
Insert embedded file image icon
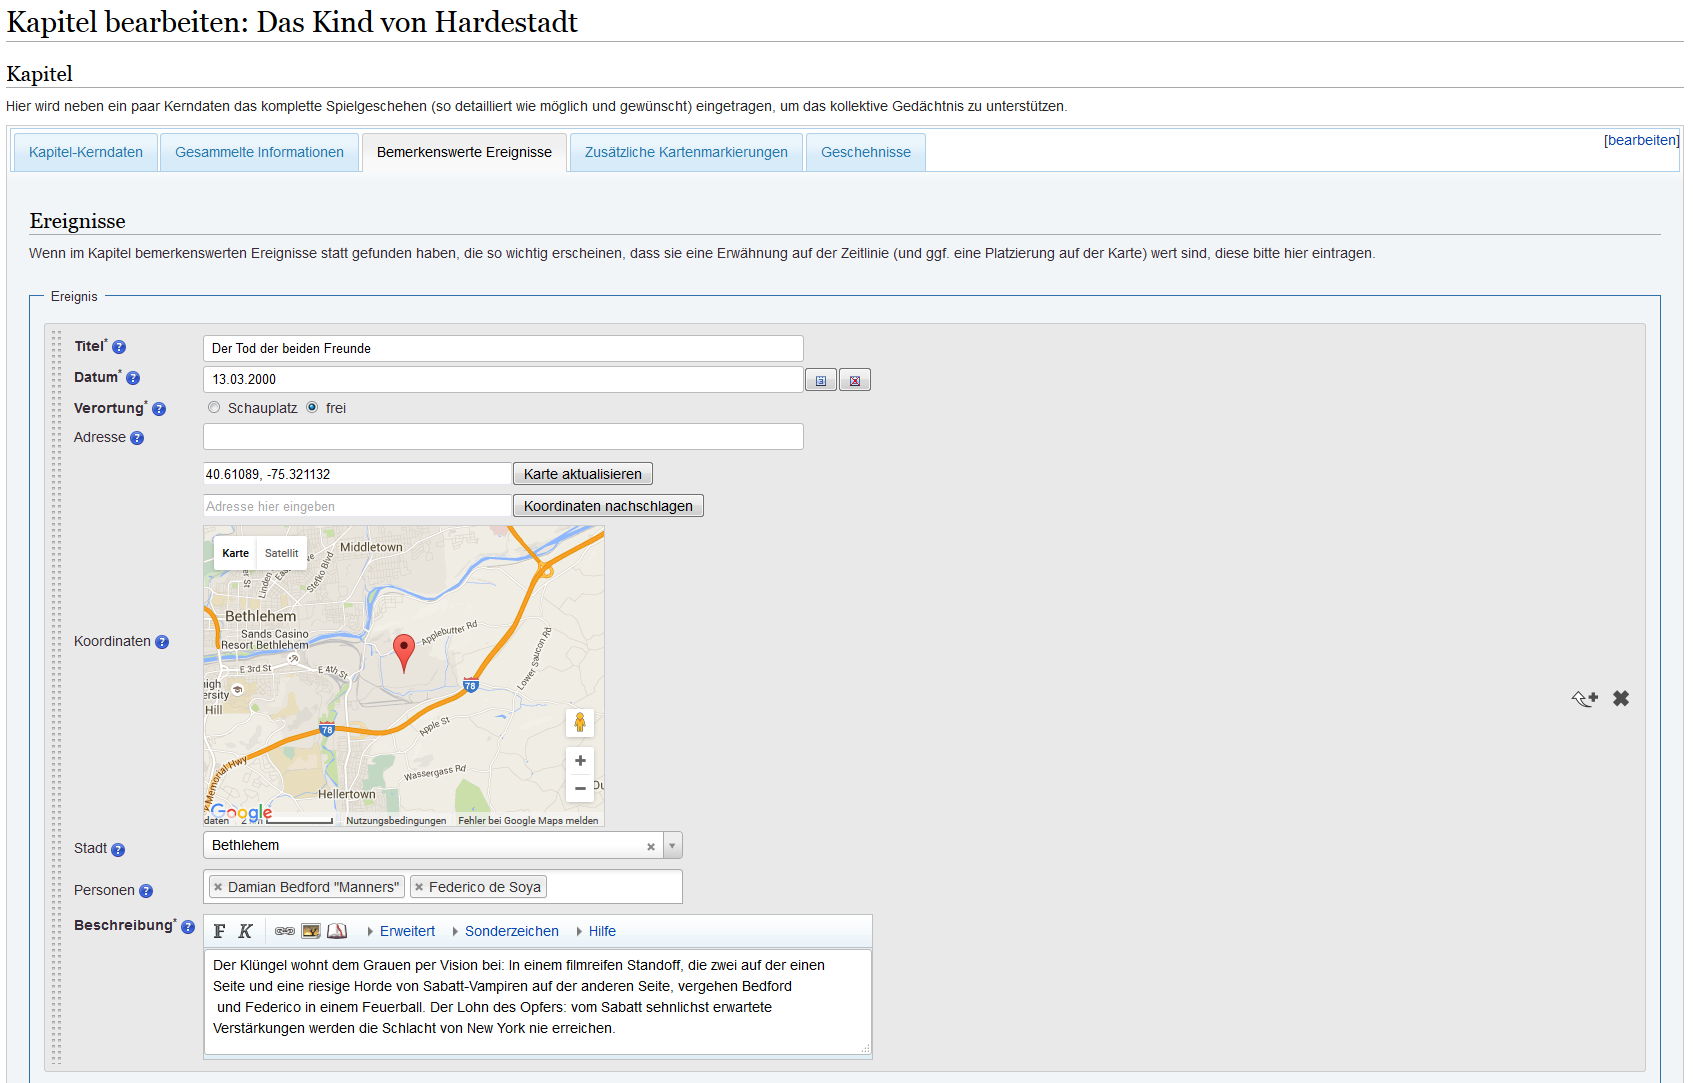(x=311, y=931)
